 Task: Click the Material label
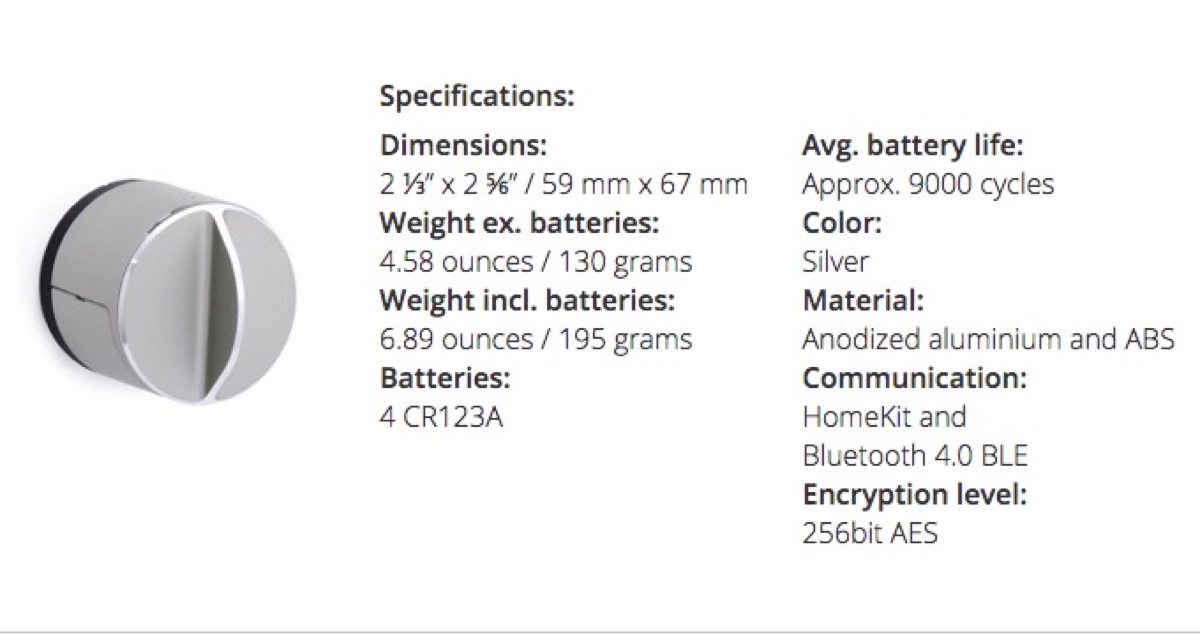pos(863,301)
